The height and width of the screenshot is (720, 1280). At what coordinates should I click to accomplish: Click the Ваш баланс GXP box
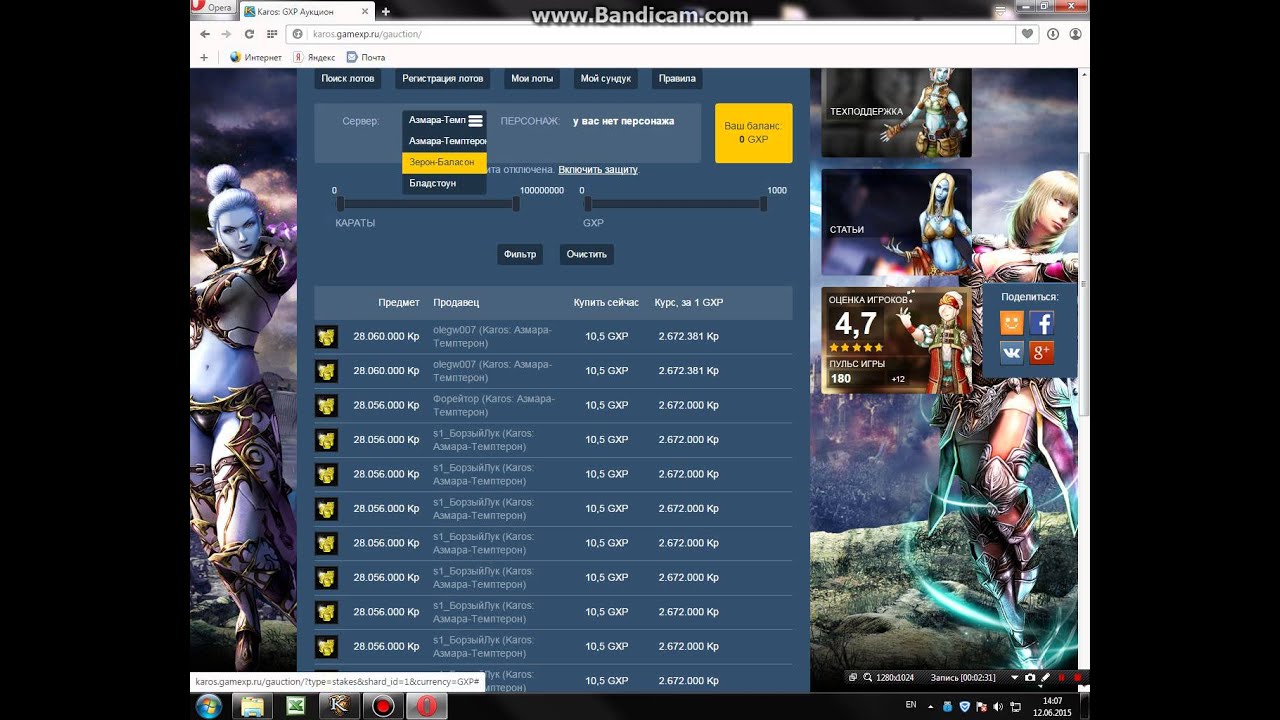754,133
